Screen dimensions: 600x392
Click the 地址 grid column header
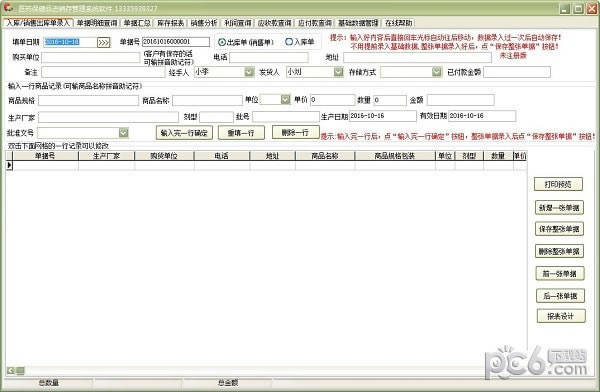[x=272, y=156]
